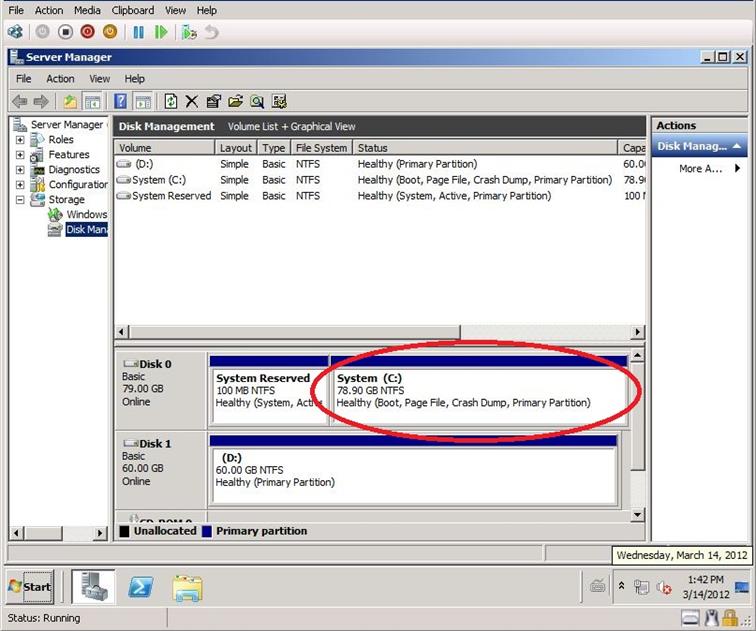Open the blue Help question mark icon
The width and height of the screenshot is (756, 631).
(x=120, y=101)
